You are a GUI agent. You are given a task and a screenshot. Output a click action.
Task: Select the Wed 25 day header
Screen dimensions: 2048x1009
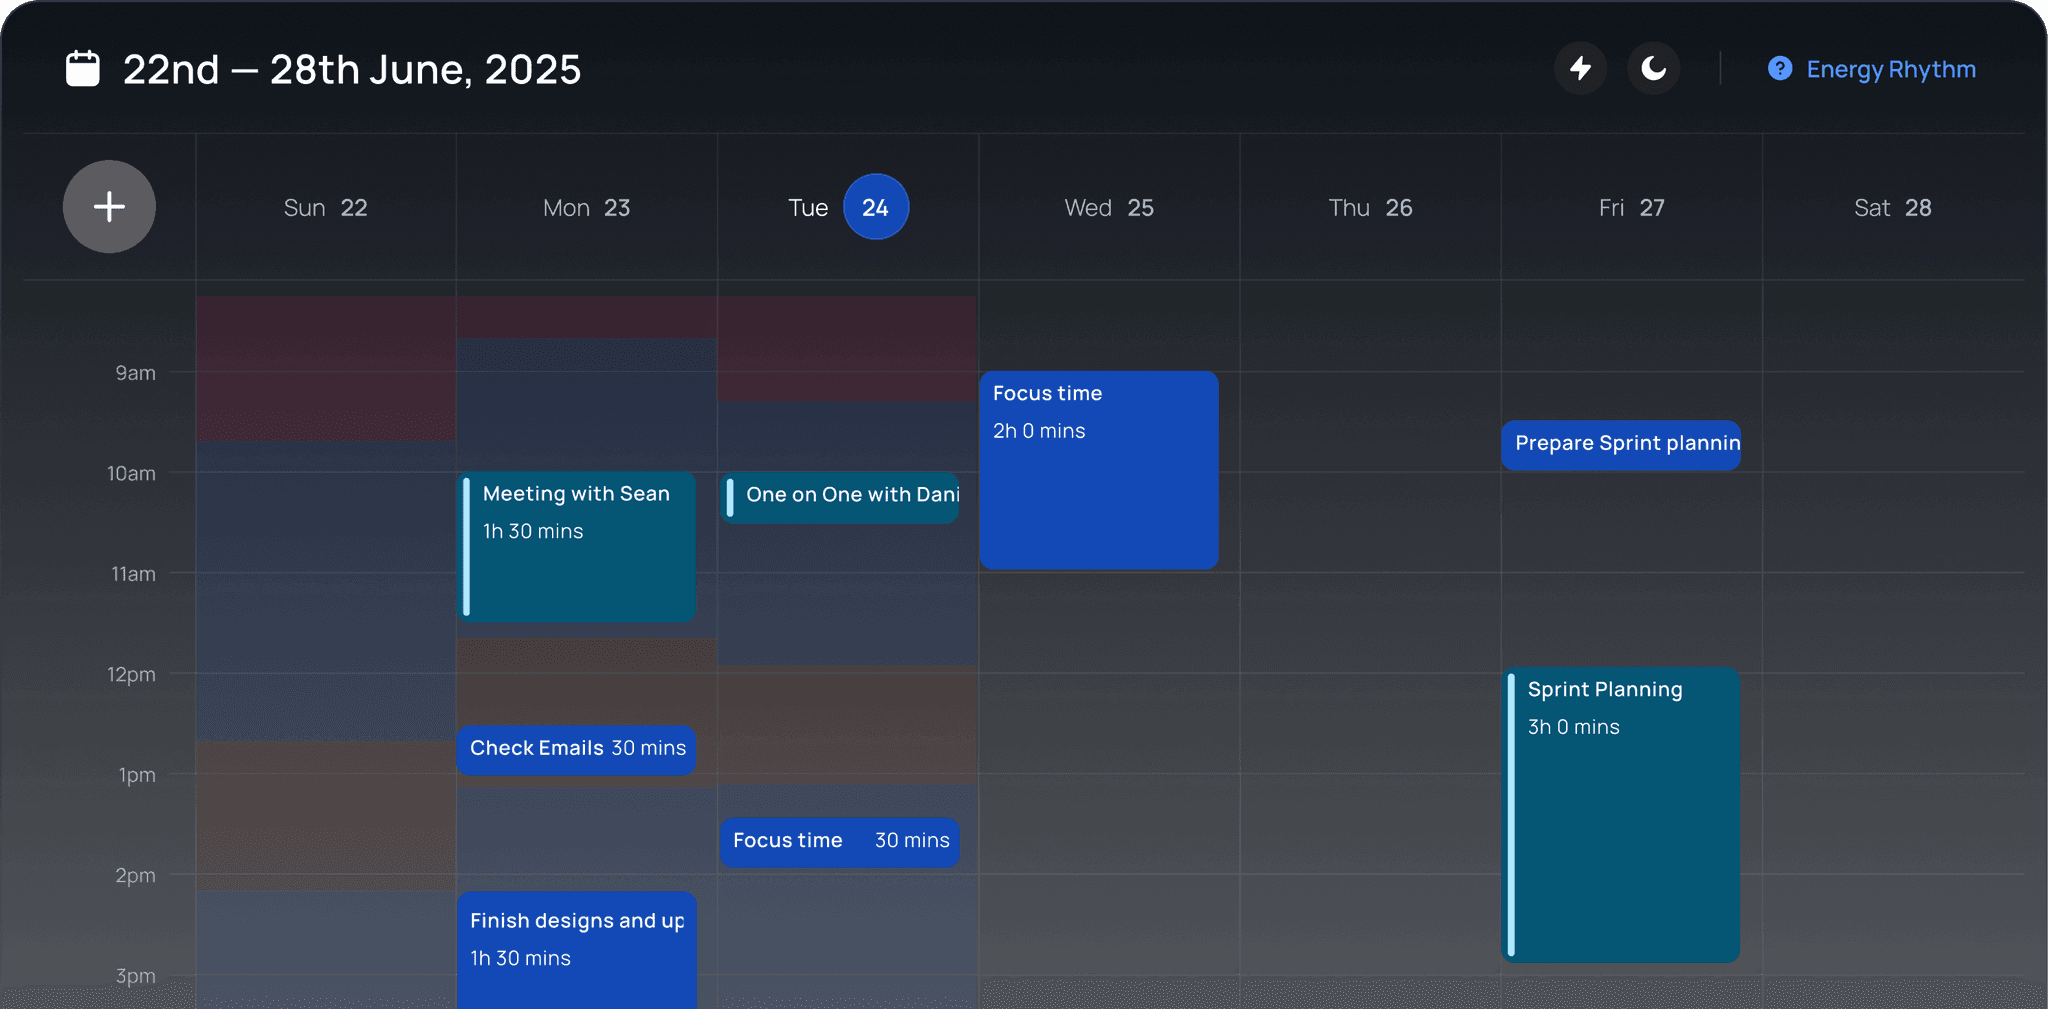point(1109,207)
